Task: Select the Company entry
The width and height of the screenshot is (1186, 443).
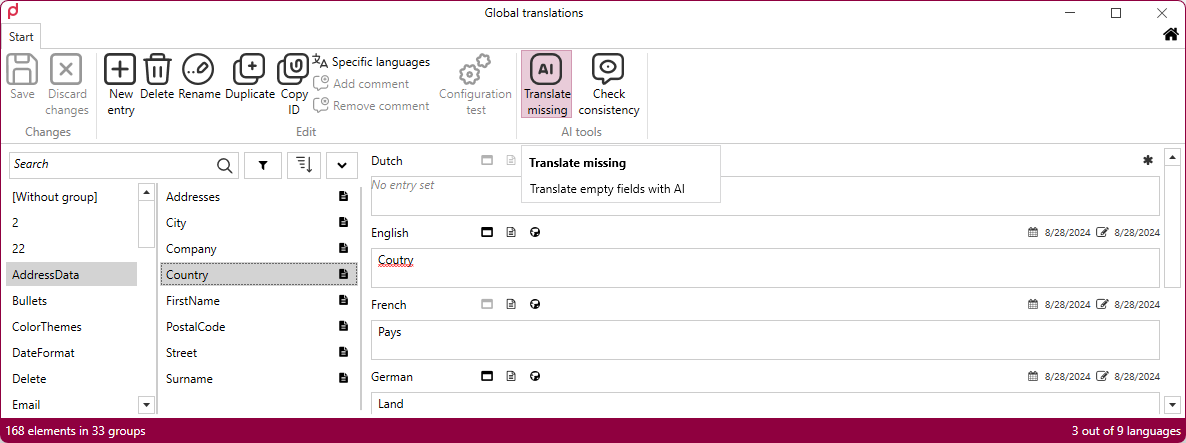Action: tap(259, 249)
